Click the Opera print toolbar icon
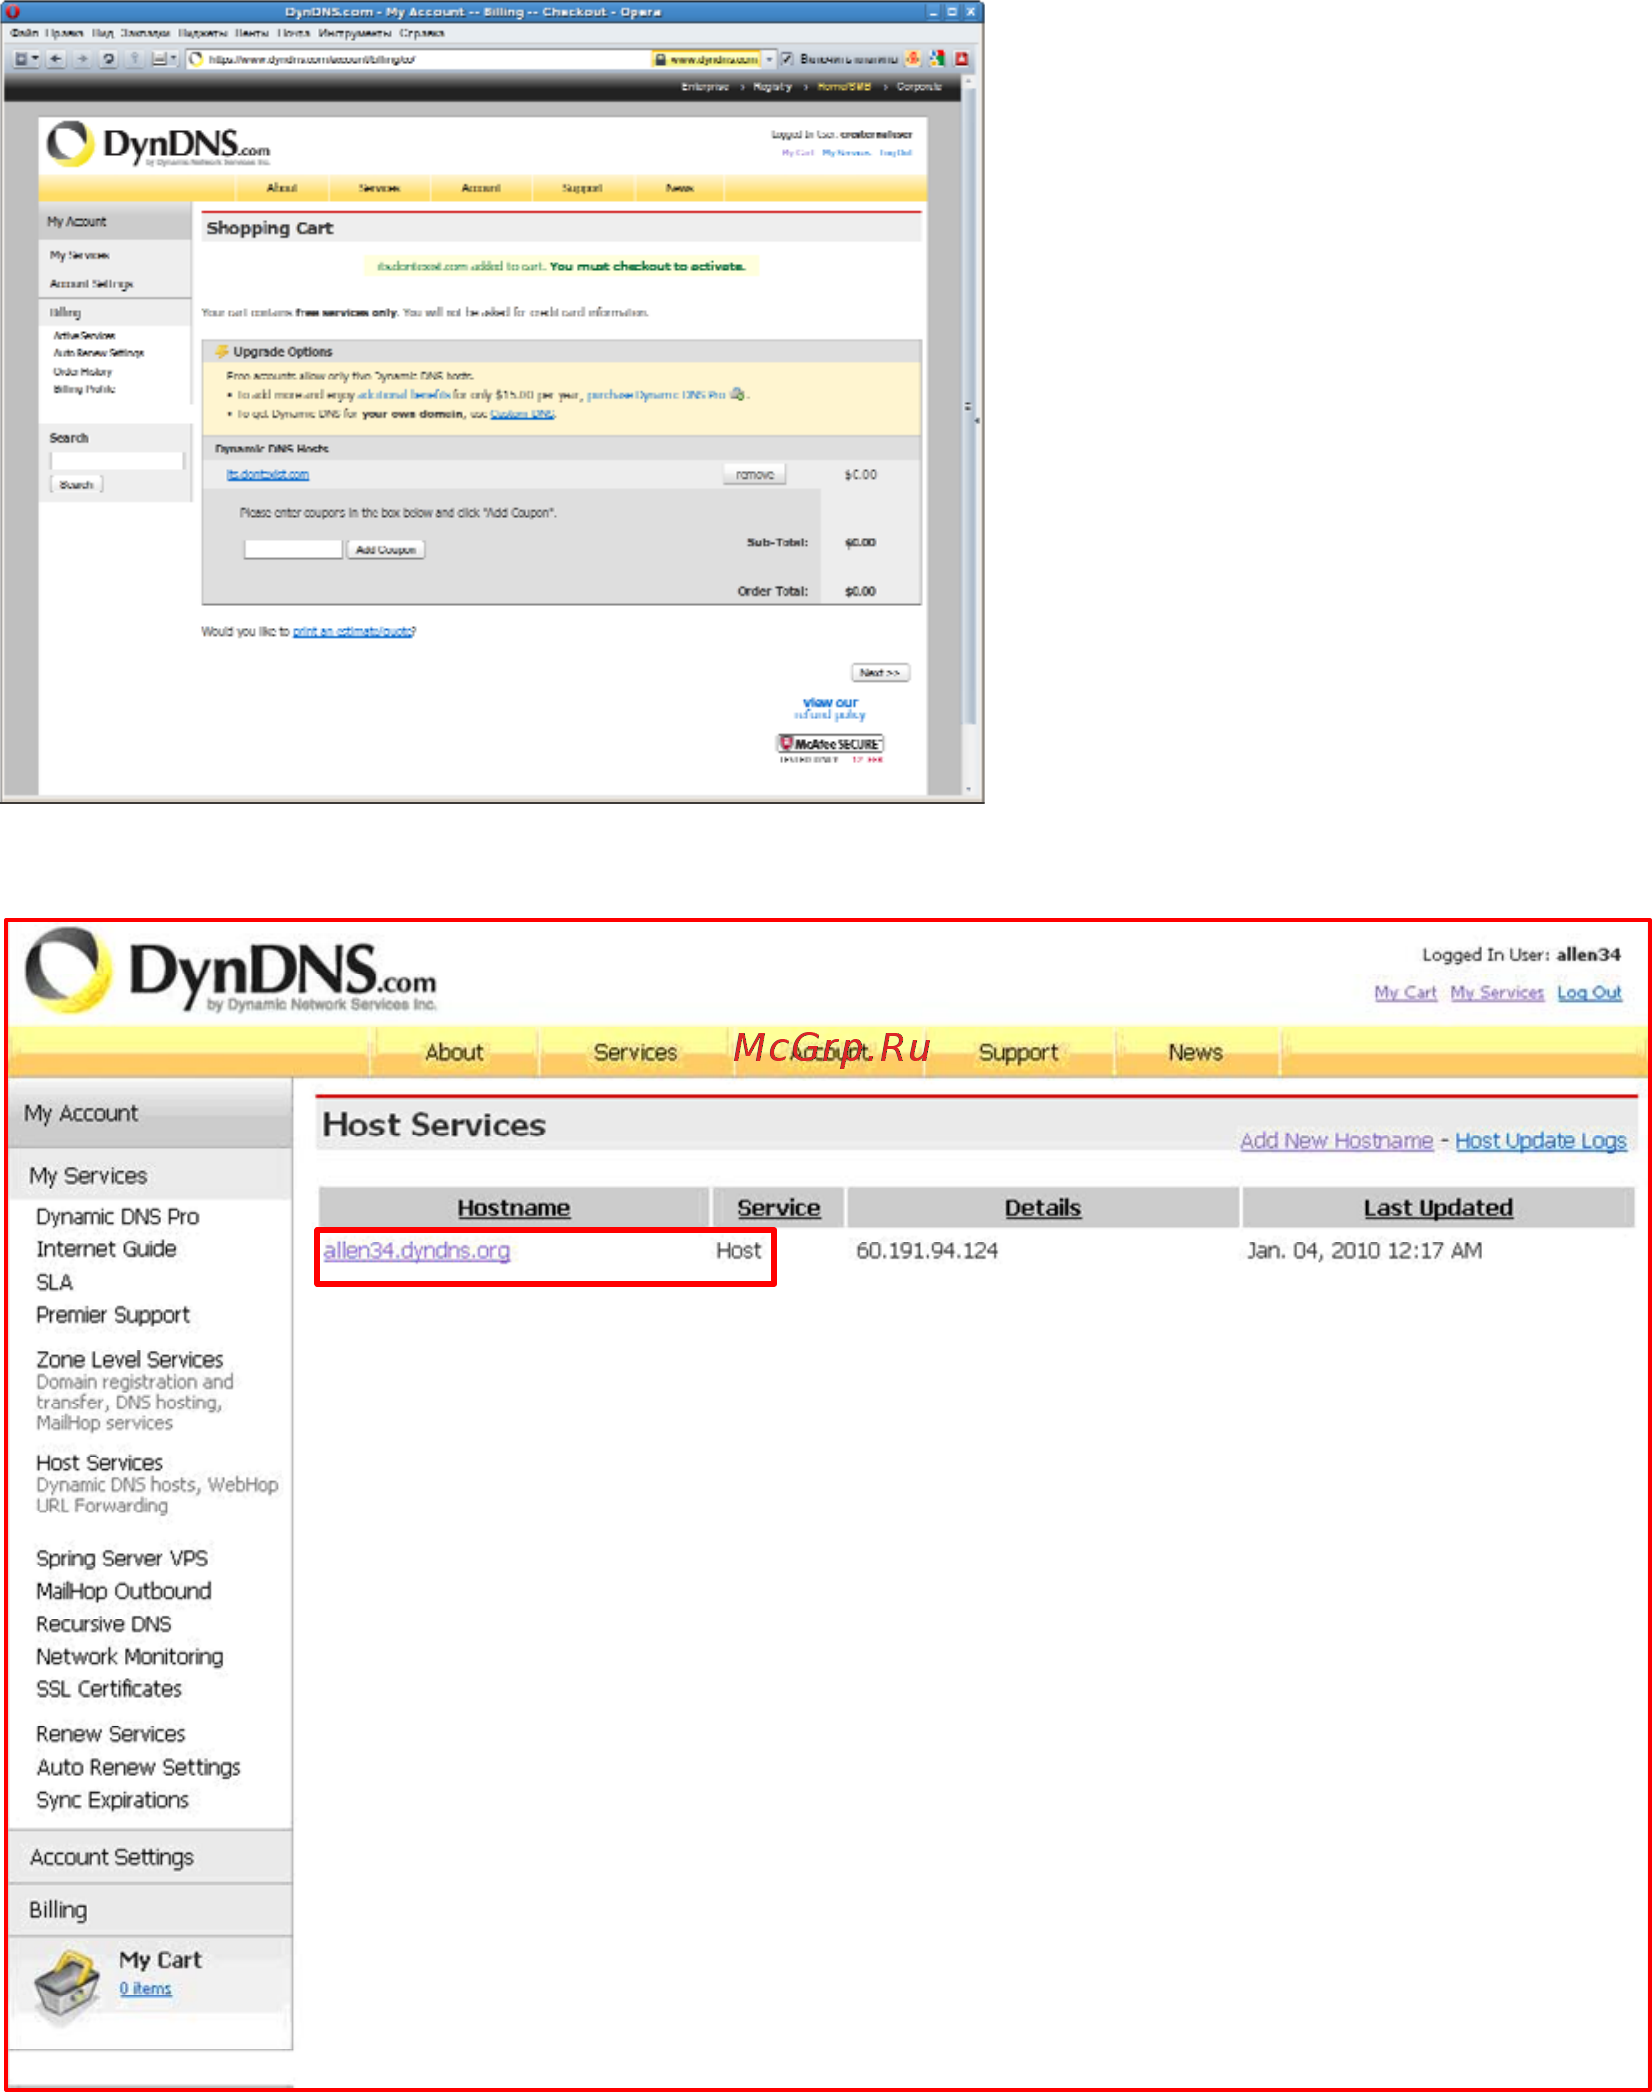This screenshot has width=1652, height=2092. (x=158, y=59)
